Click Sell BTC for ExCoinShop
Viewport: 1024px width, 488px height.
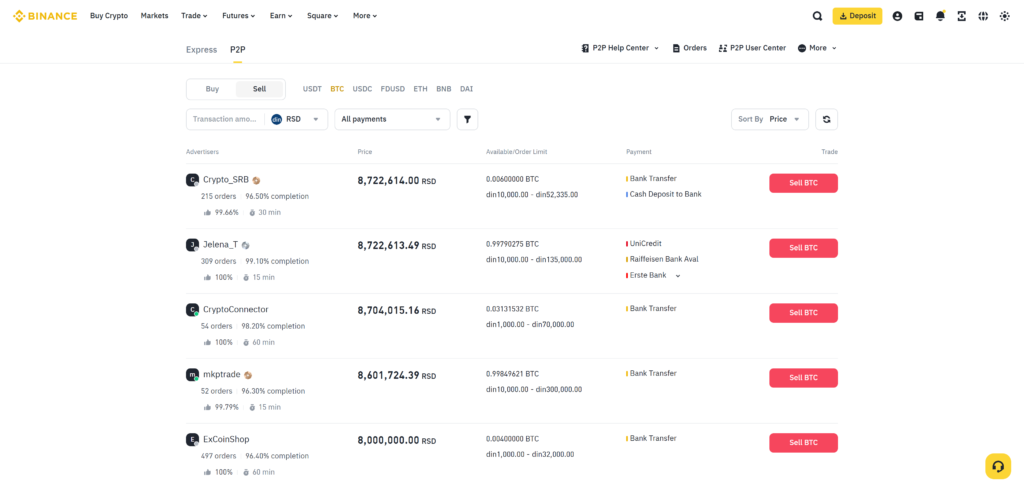[x=803, y=443]
